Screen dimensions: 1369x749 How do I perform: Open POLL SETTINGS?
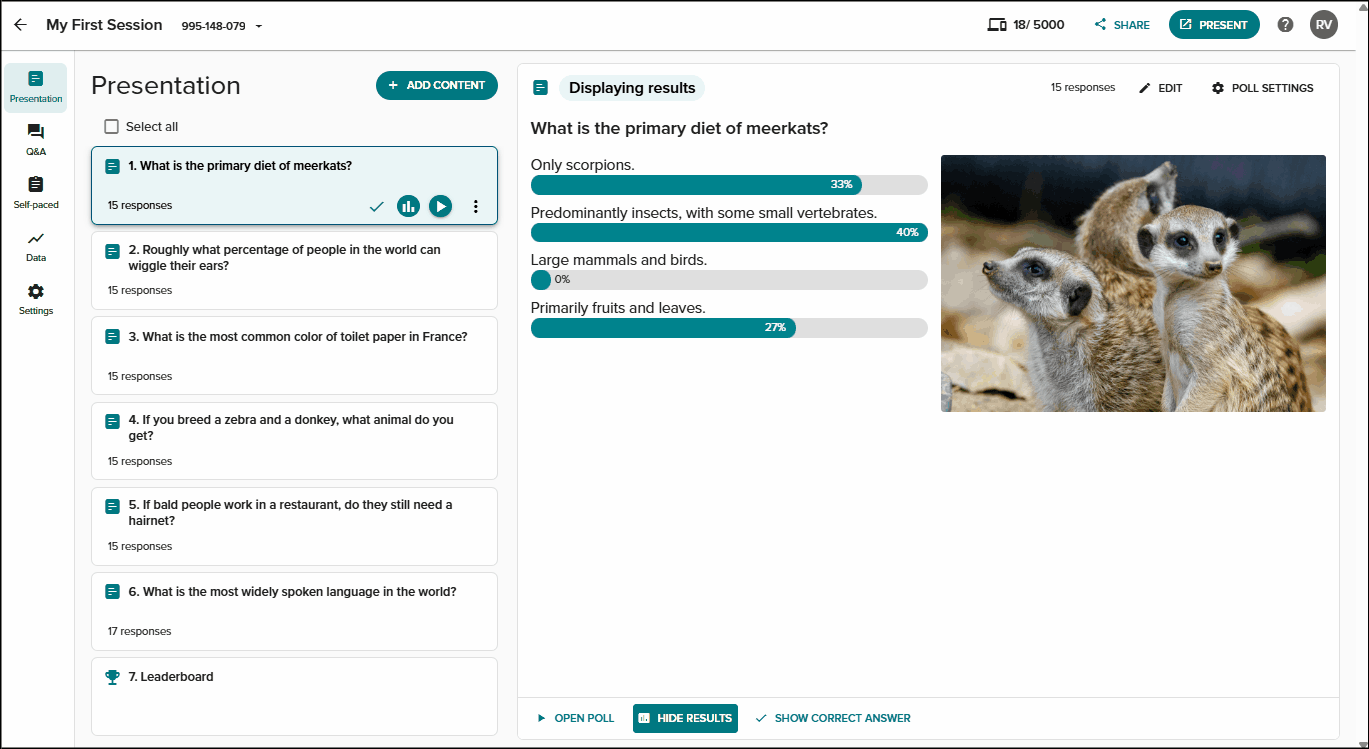(1262, 88)
